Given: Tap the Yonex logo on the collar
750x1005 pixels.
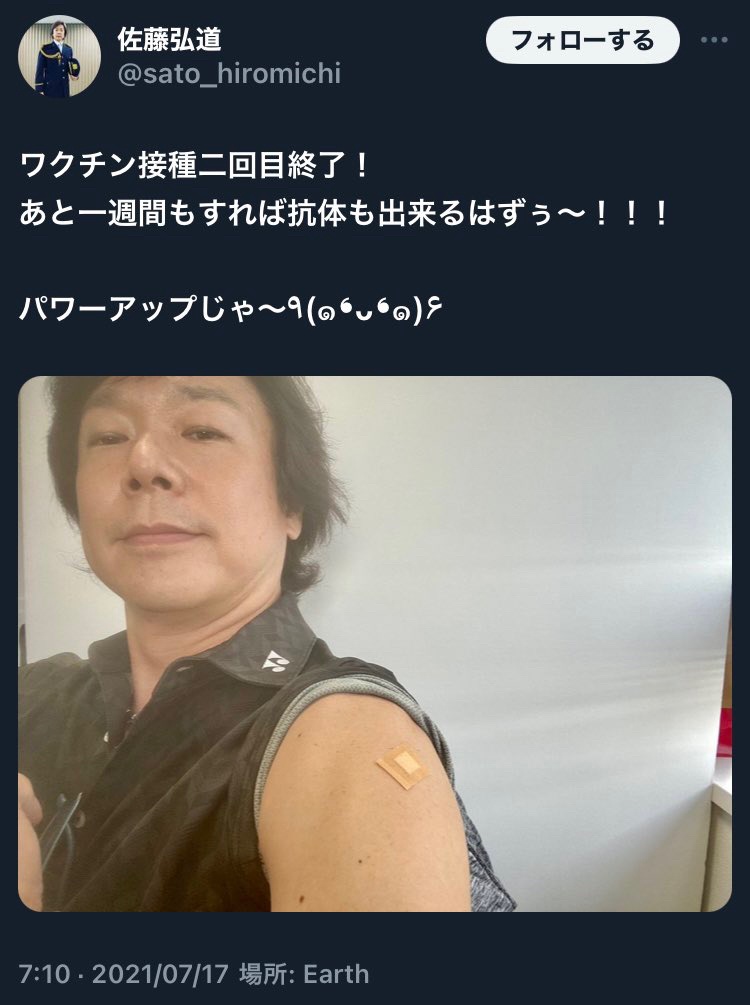Looking at the screenshot, I should coord(276,661).
